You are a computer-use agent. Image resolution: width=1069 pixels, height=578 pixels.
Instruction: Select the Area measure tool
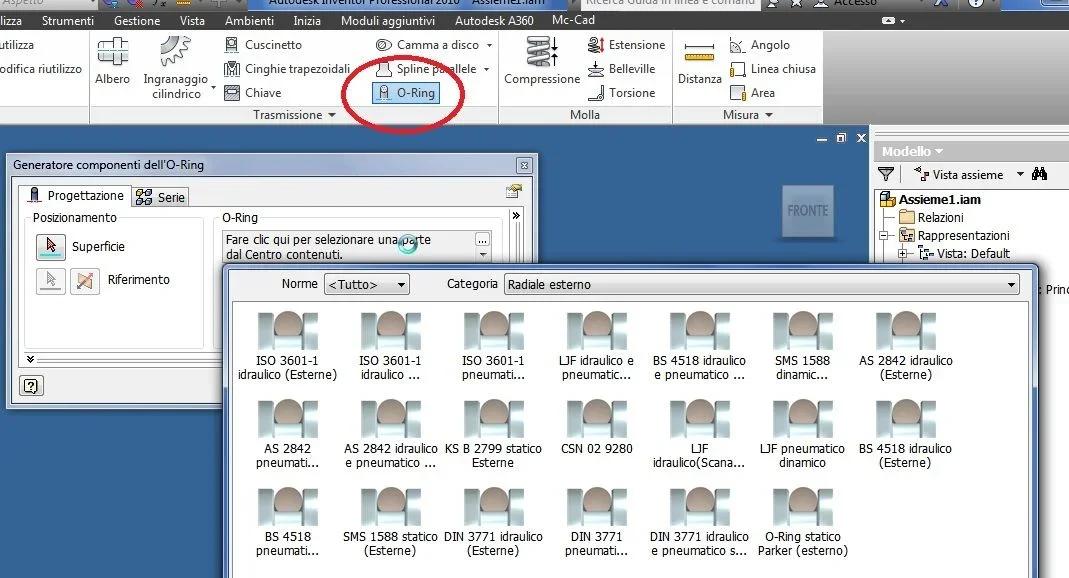click(752, 93)
